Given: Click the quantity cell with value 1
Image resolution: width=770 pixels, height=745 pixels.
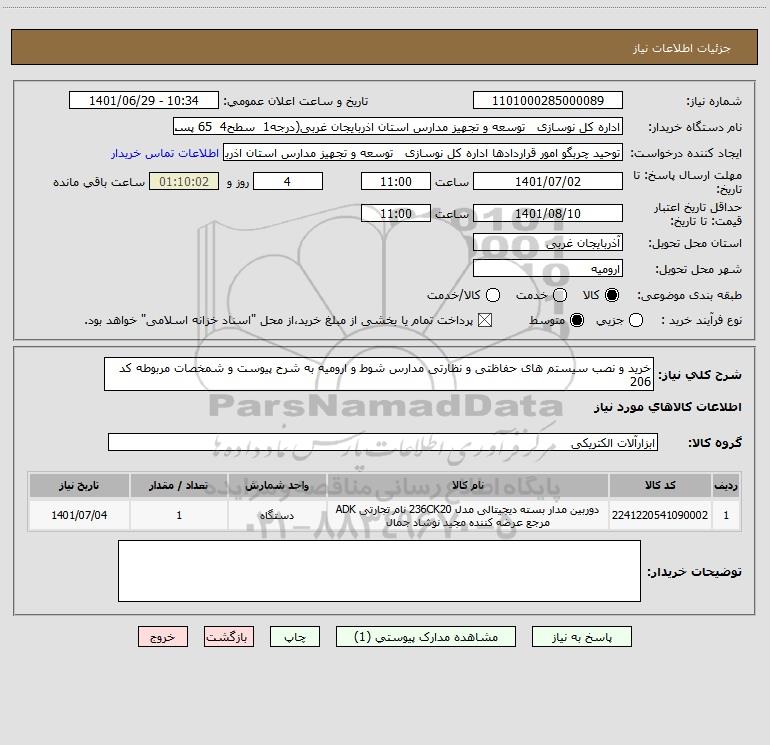Looking at the screenshot, I should point(179,515).
